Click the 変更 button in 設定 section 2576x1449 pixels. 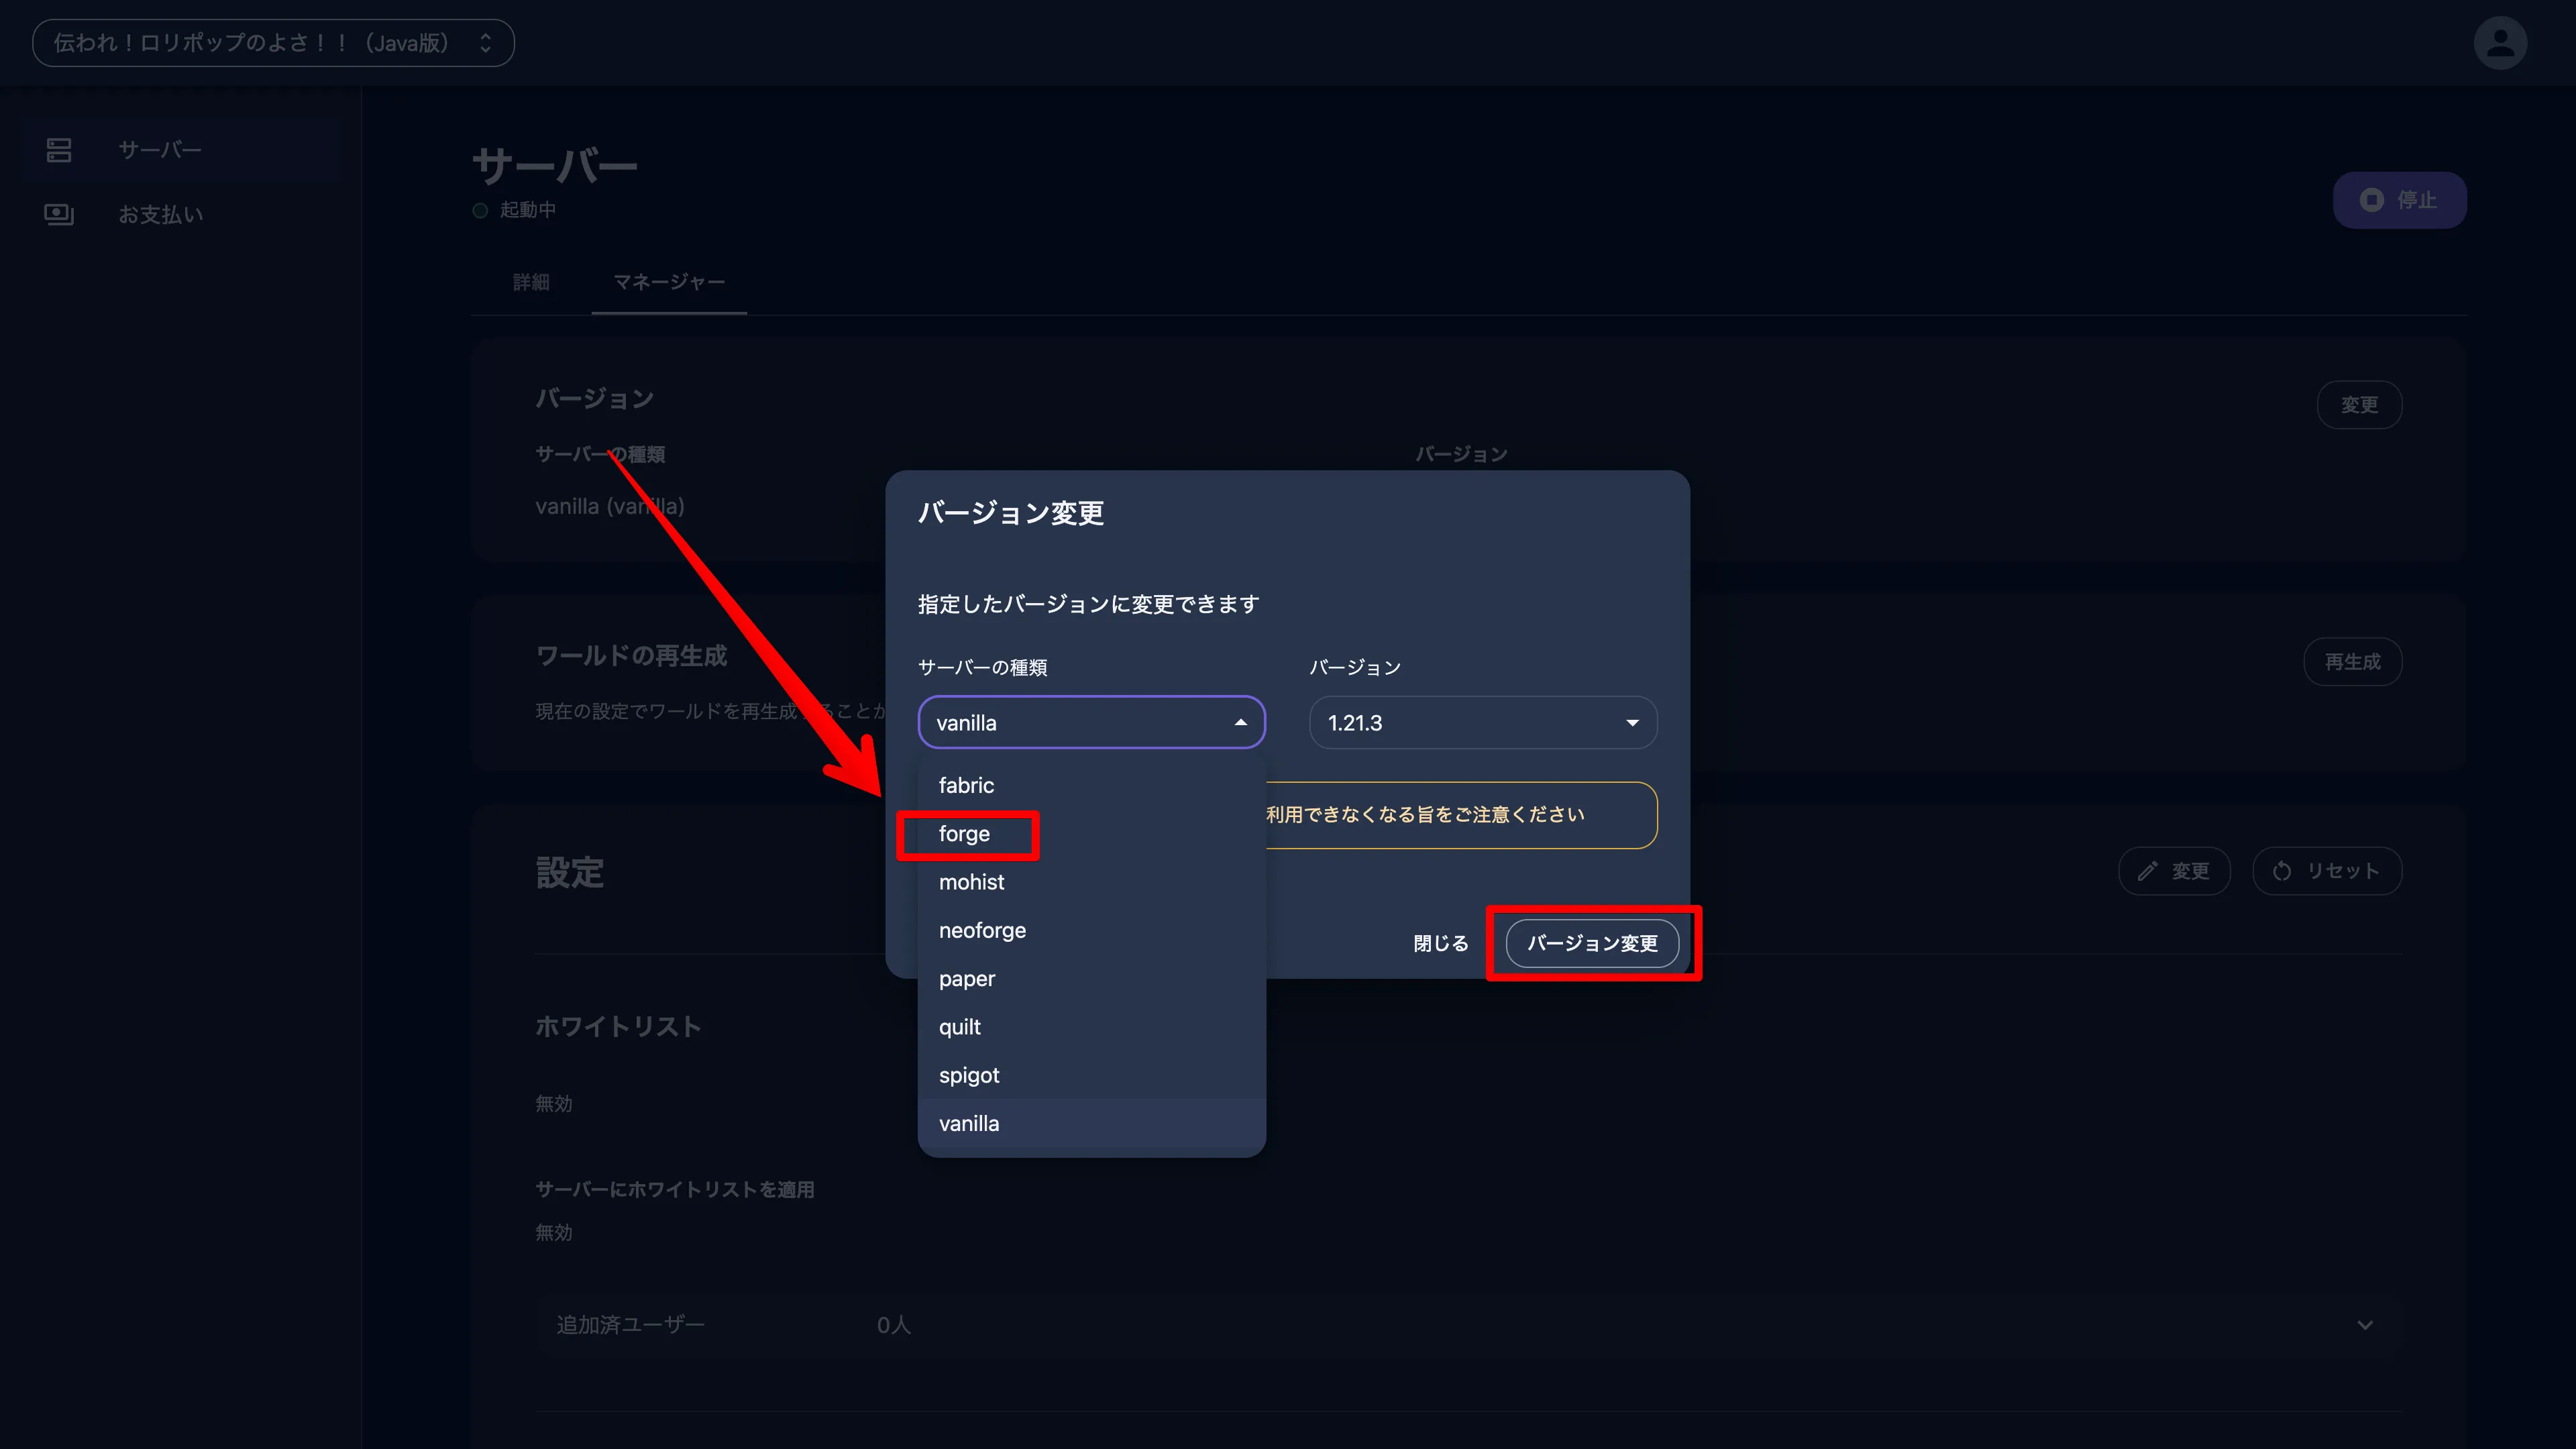[2174, 871]
